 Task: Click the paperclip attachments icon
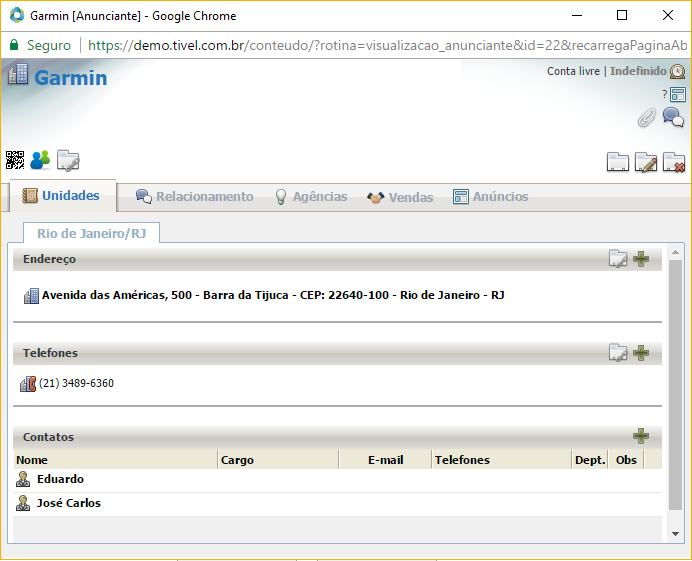tap(647, 118)
